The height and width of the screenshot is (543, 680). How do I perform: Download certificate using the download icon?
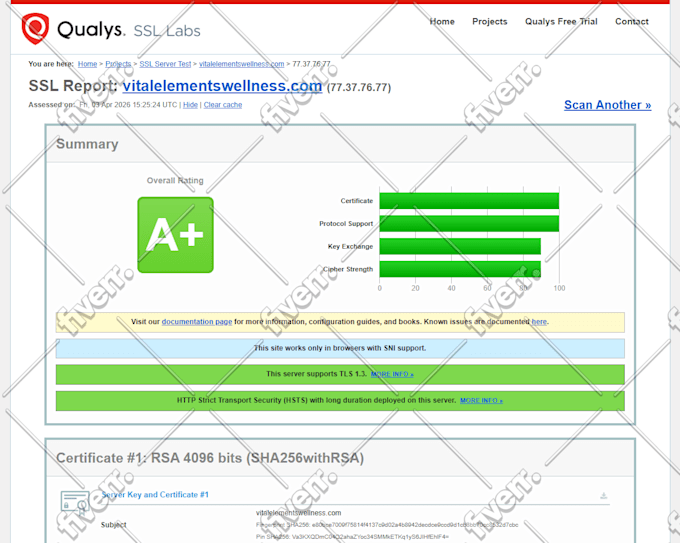(x=604, y=496)
